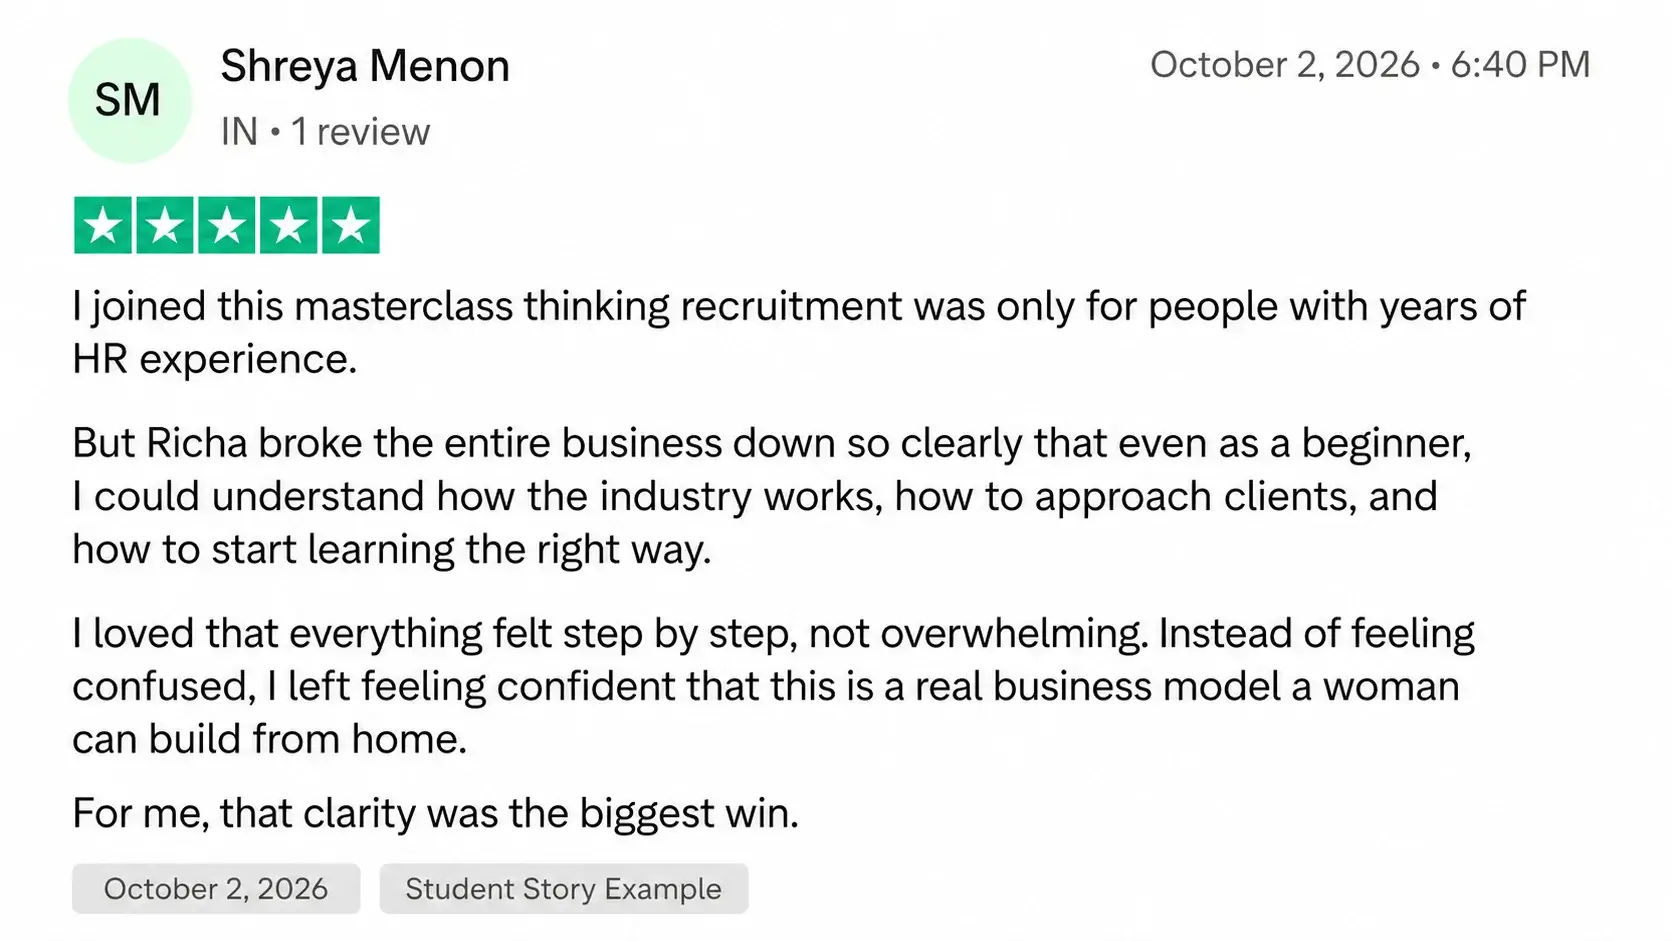
Task: Click the fourth green rating star
Action: pyautogui.click(x=289, y=225)
